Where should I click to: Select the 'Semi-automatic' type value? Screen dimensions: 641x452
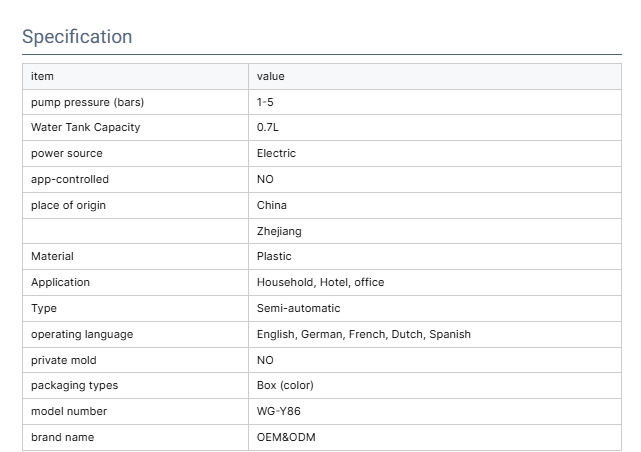click(298, 308)
